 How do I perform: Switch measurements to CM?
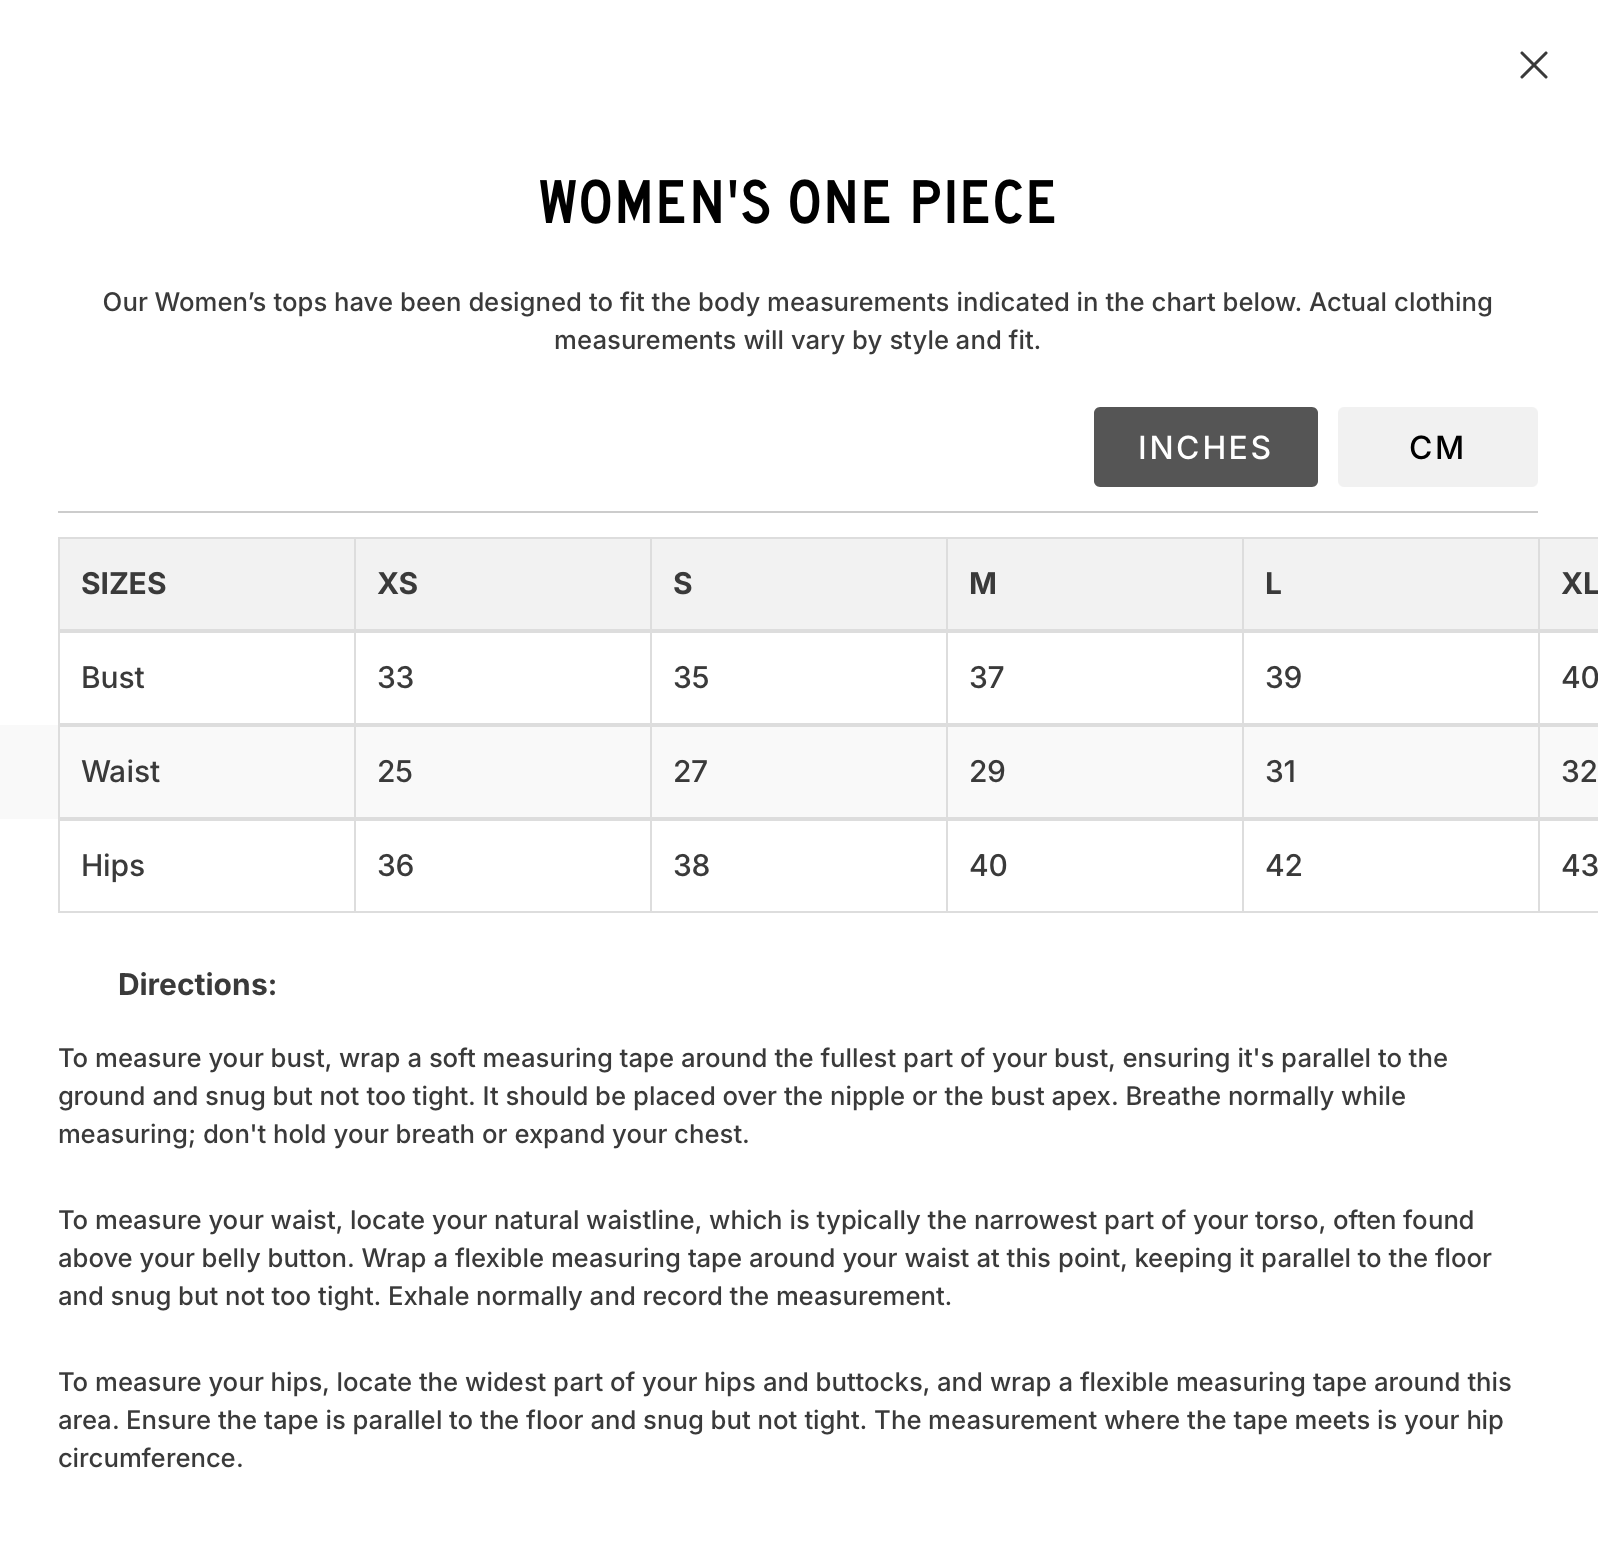tap(1437, 447)
